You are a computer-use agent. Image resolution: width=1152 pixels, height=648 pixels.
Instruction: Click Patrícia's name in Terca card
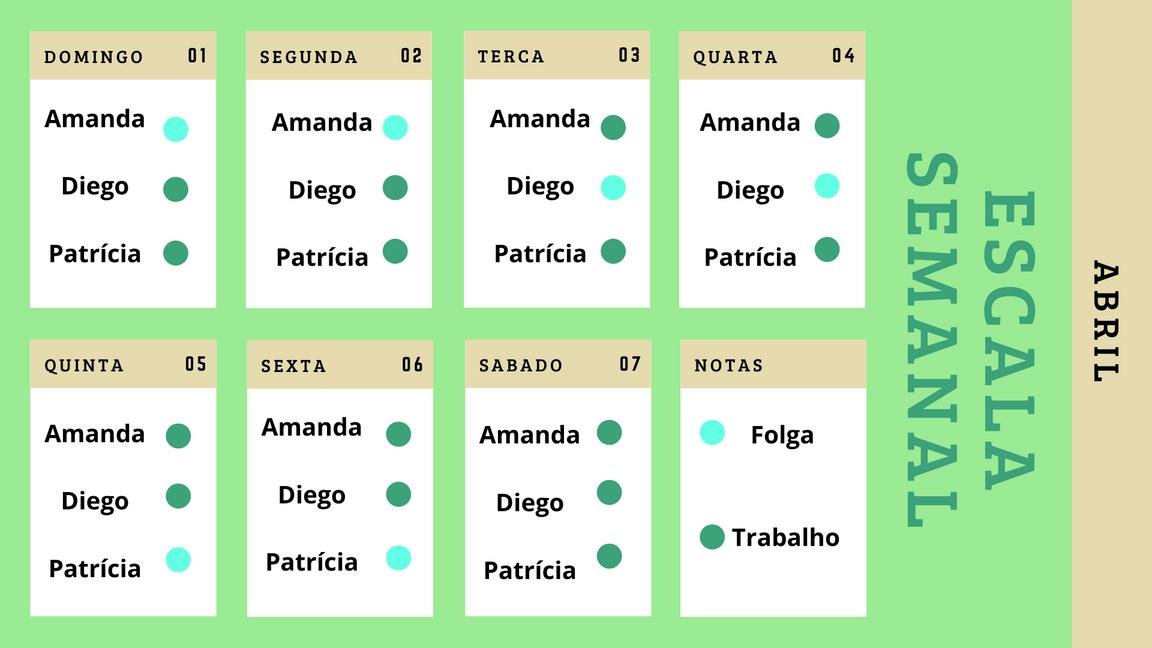(x=540, y=253)
